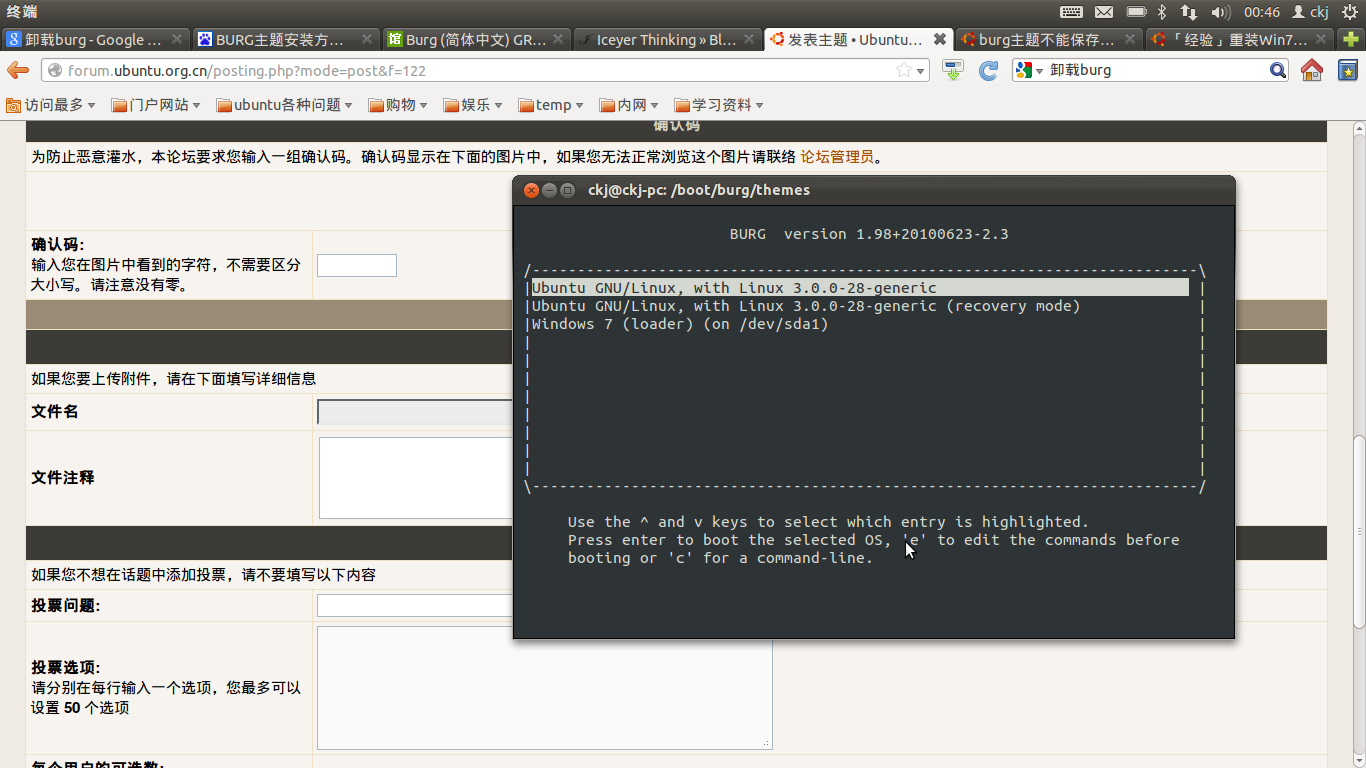Click the 文件名 file name field
The height and width of the screenshot is (768, 1366).
click(x=415, y=412)
